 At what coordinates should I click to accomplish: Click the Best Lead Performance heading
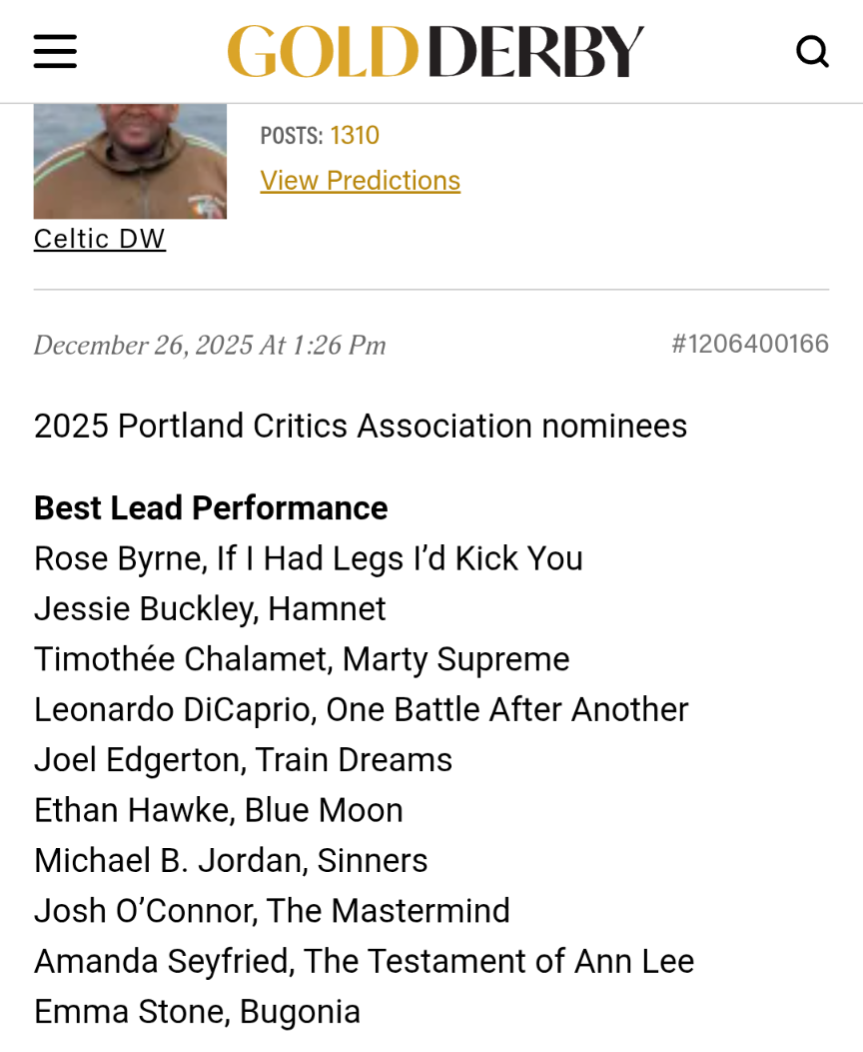(x=211, y=508)
